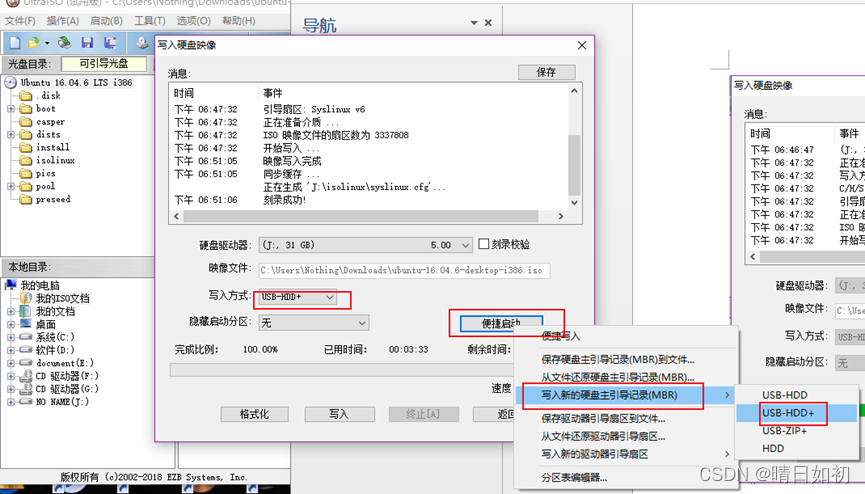865x494 pixels.
Task: Select USB-HDD+ in the submenu
Action: (797, 413)
